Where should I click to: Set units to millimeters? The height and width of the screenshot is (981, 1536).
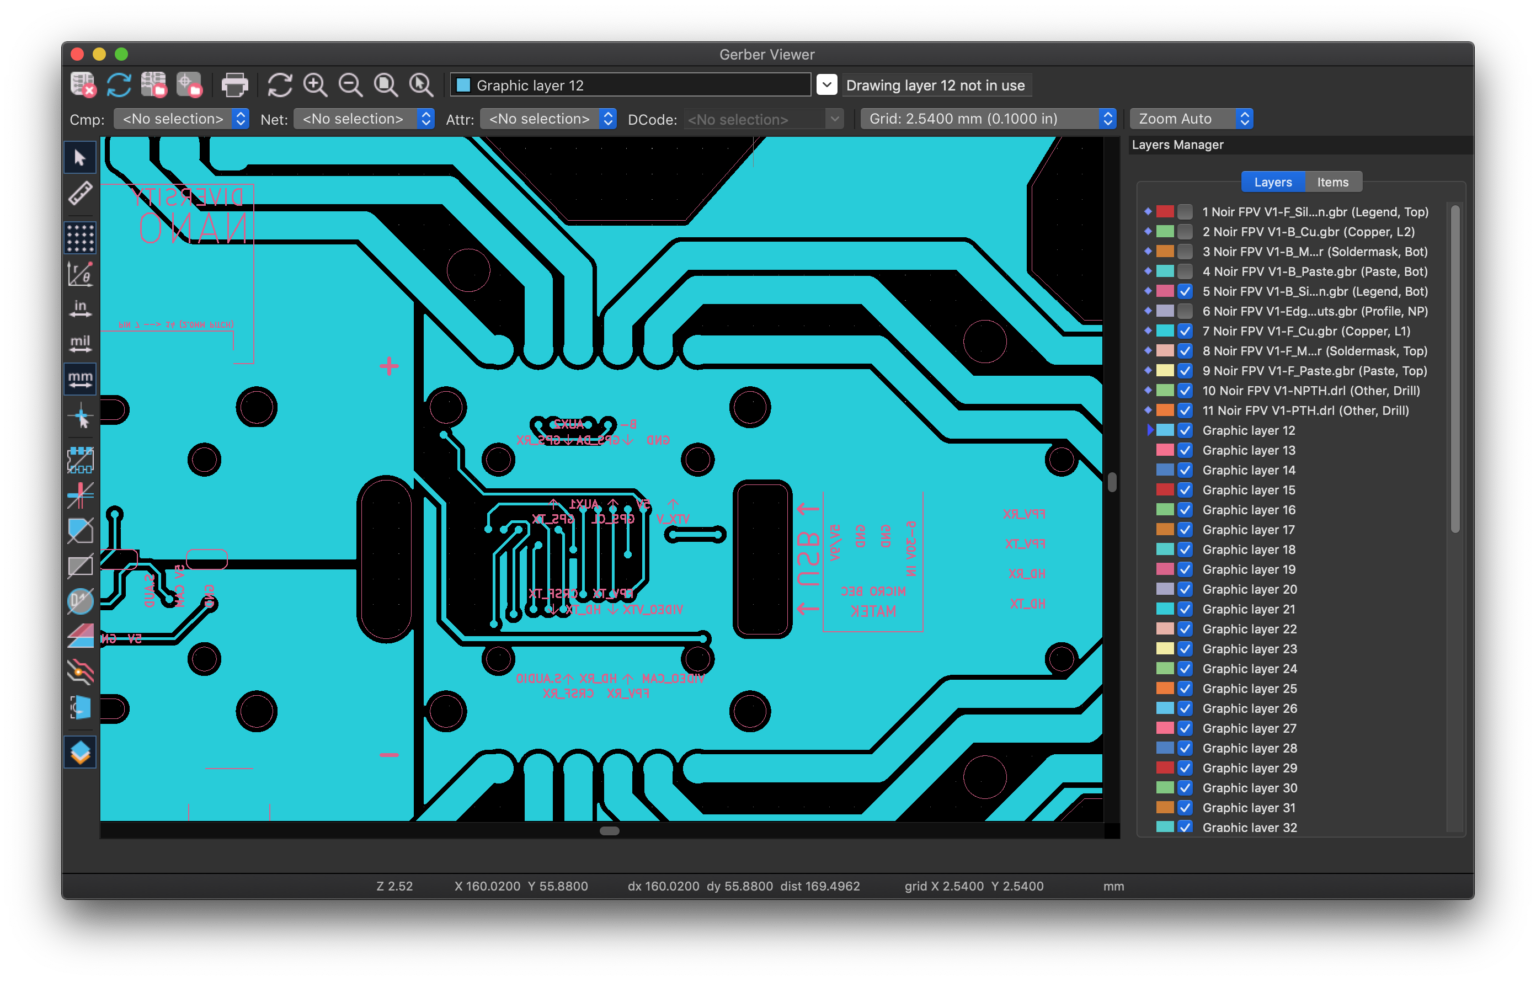[x=81, y=378]
